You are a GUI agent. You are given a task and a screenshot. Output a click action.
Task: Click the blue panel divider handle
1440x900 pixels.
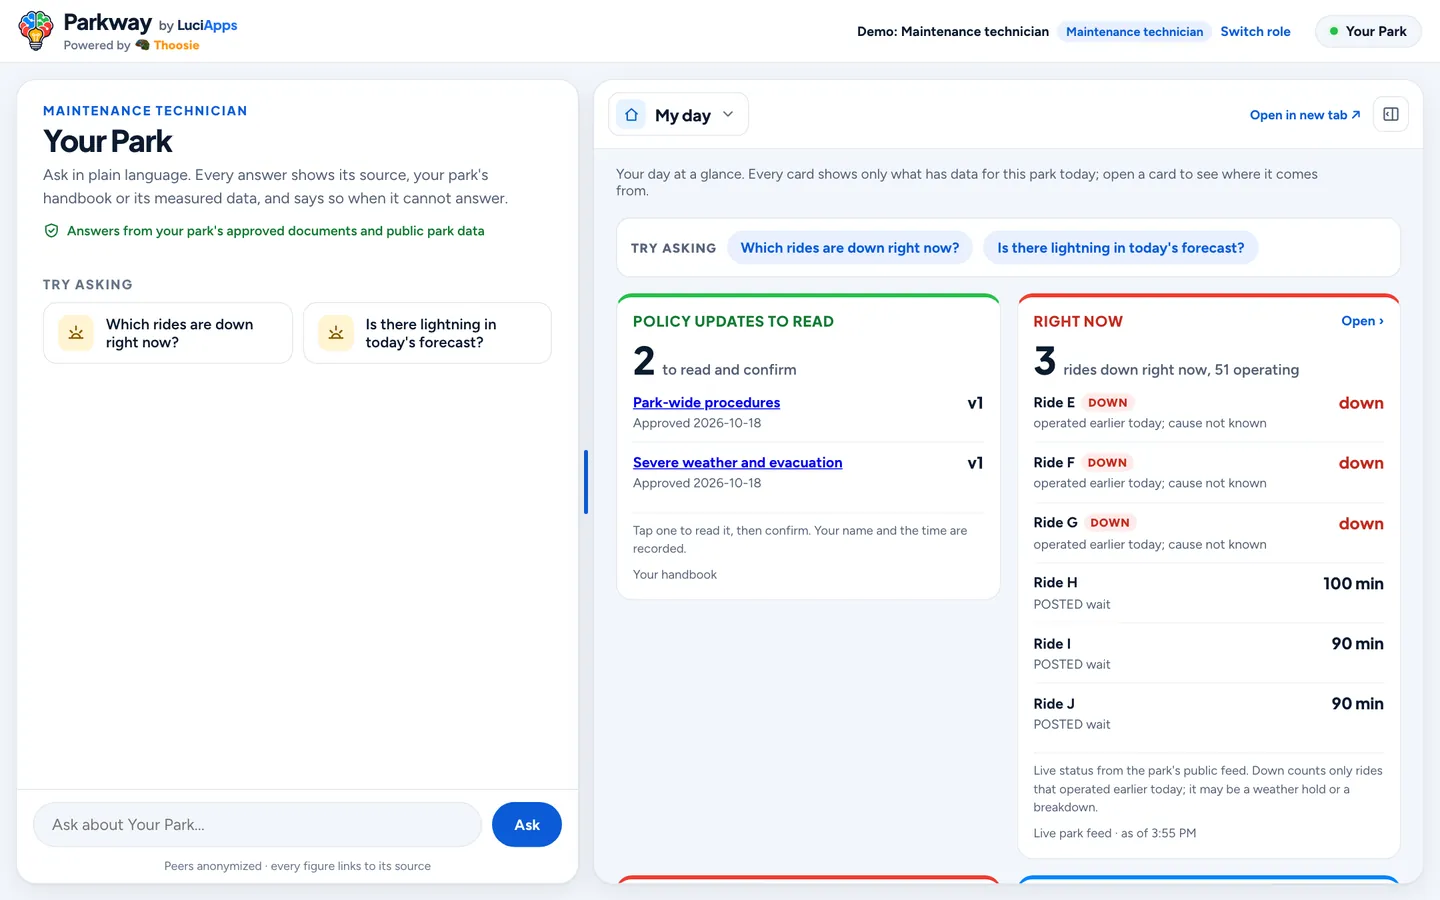586,482
